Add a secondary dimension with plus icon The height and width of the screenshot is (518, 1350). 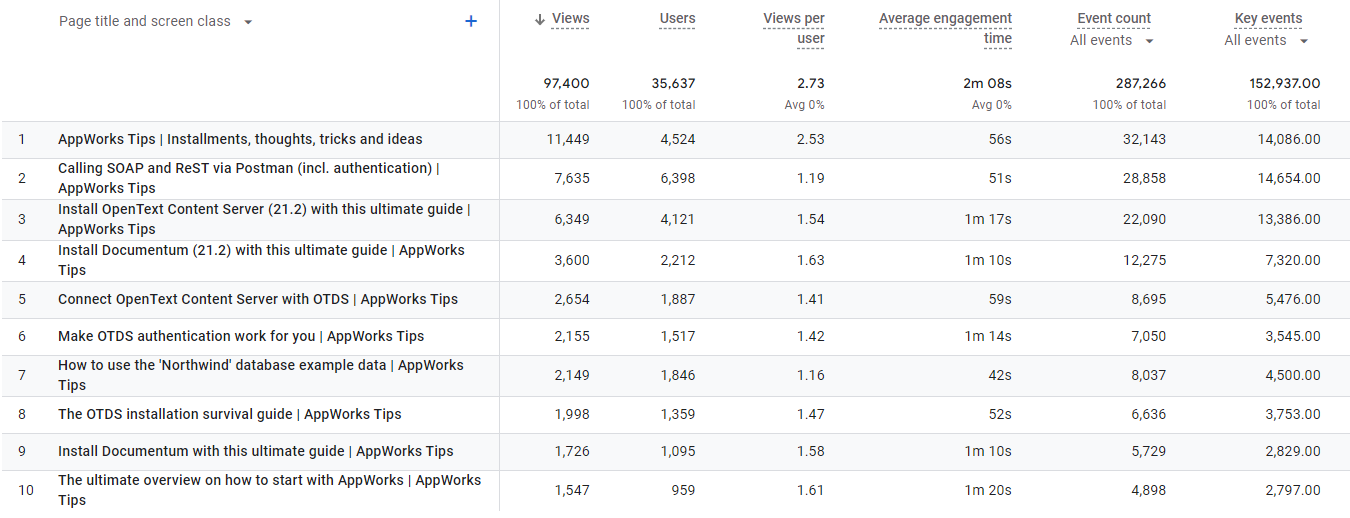coord(471,21)
